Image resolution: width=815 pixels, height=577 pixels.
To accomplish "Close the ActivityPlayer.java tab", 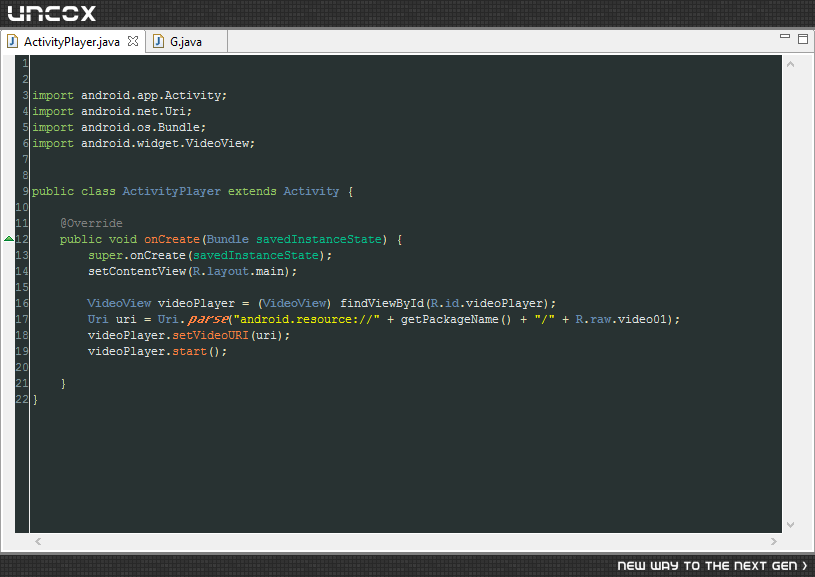I will click(x=133, y=41).
